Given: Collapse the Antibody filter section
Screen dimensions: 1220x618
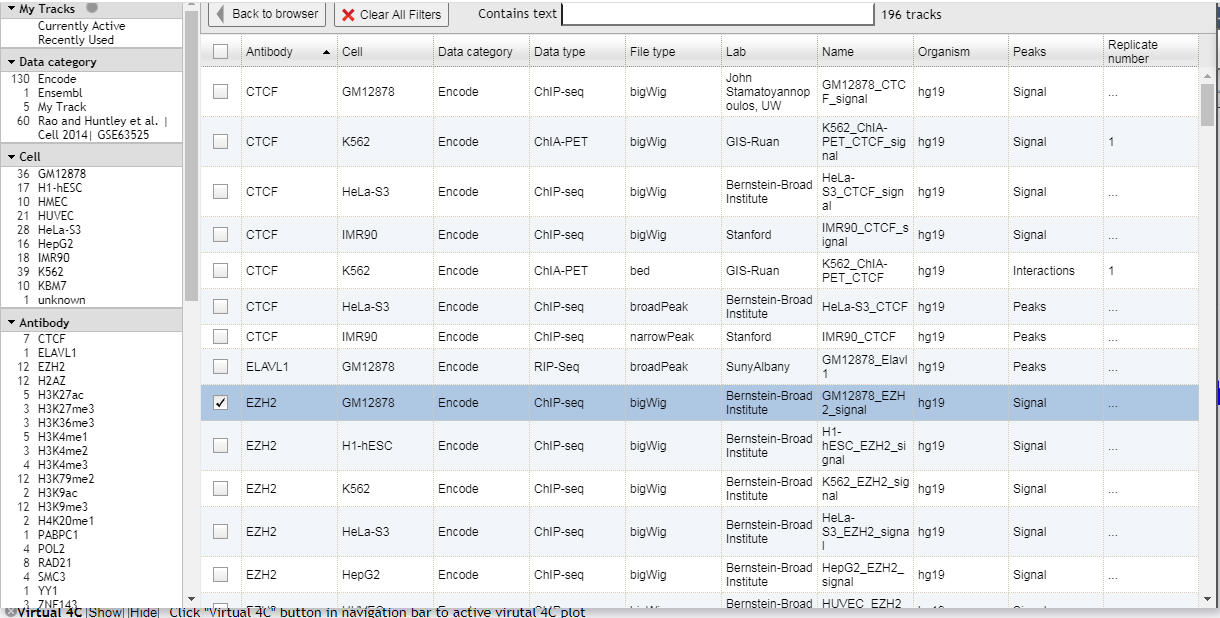Looking at the screenshot, I should coord(10,323).
